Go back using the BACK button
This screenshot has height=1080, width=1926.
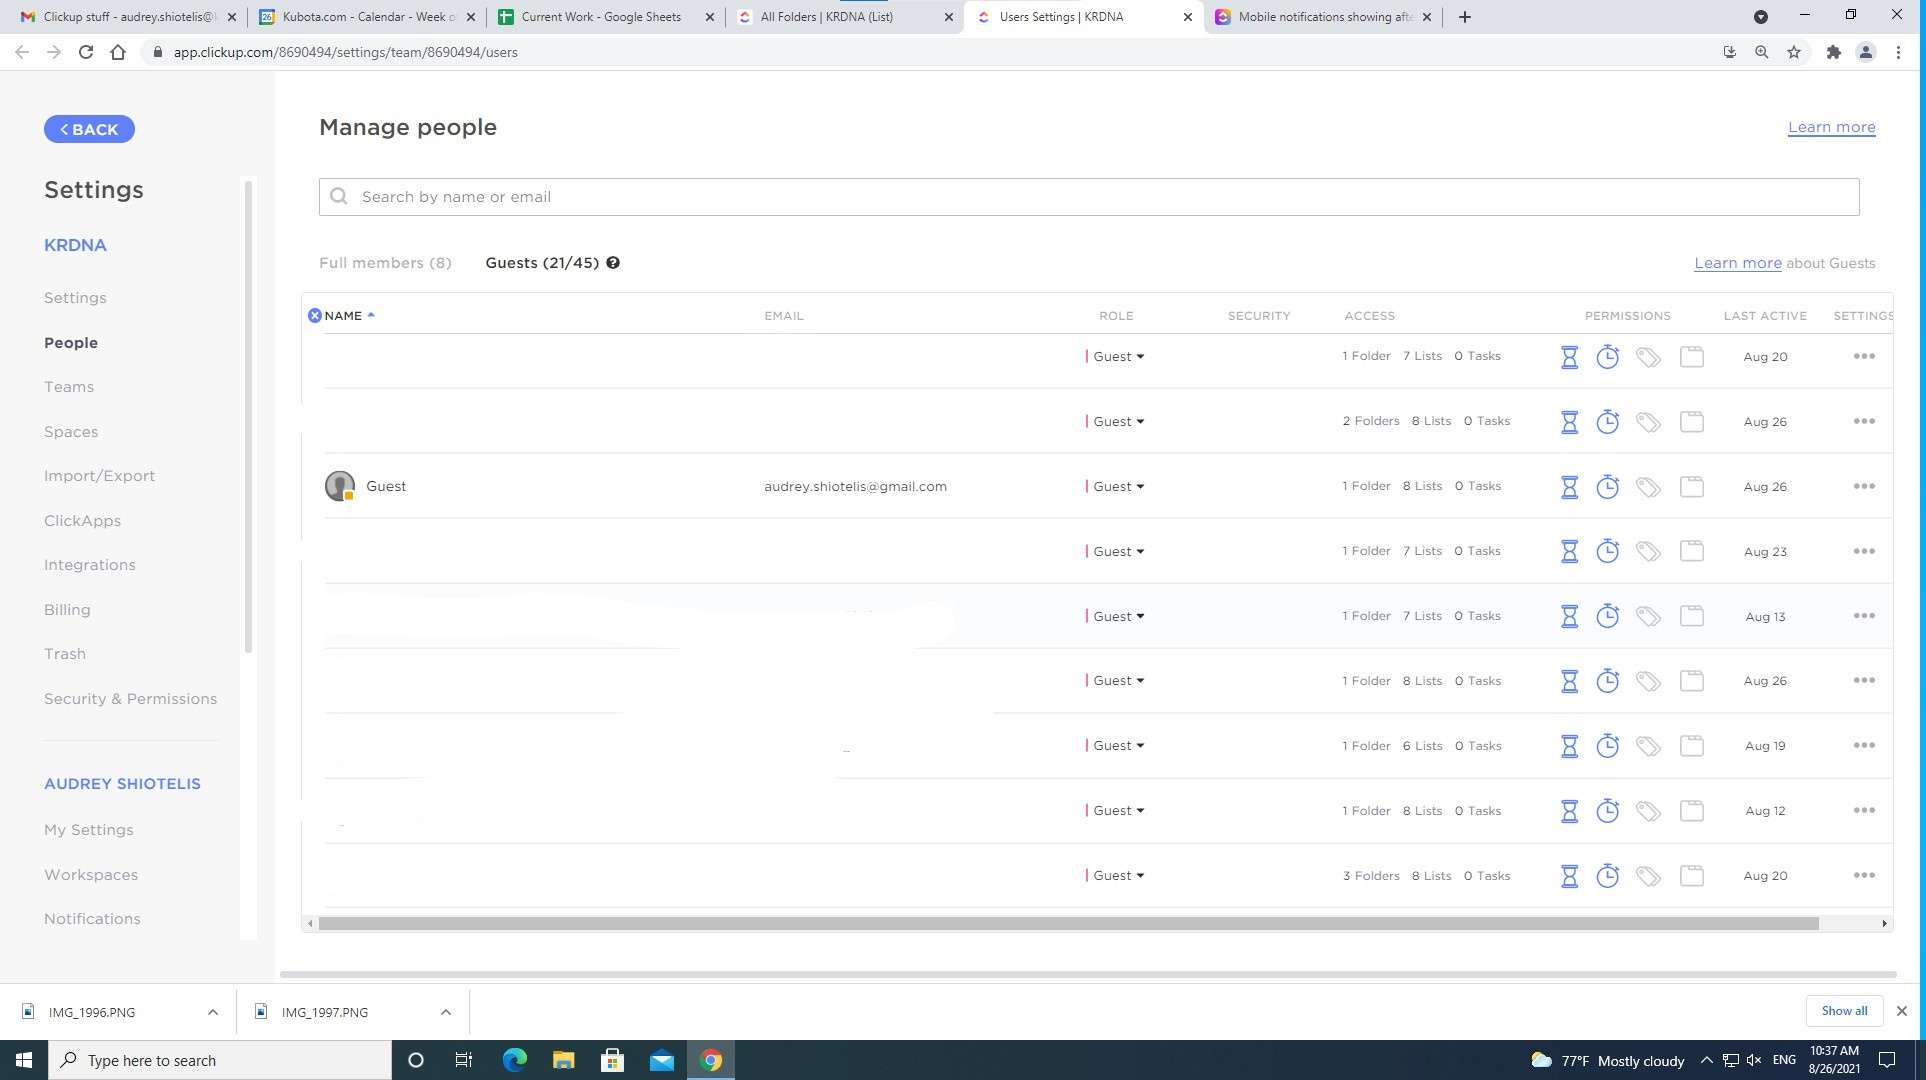pyautogui.click(x=89, y=129)
